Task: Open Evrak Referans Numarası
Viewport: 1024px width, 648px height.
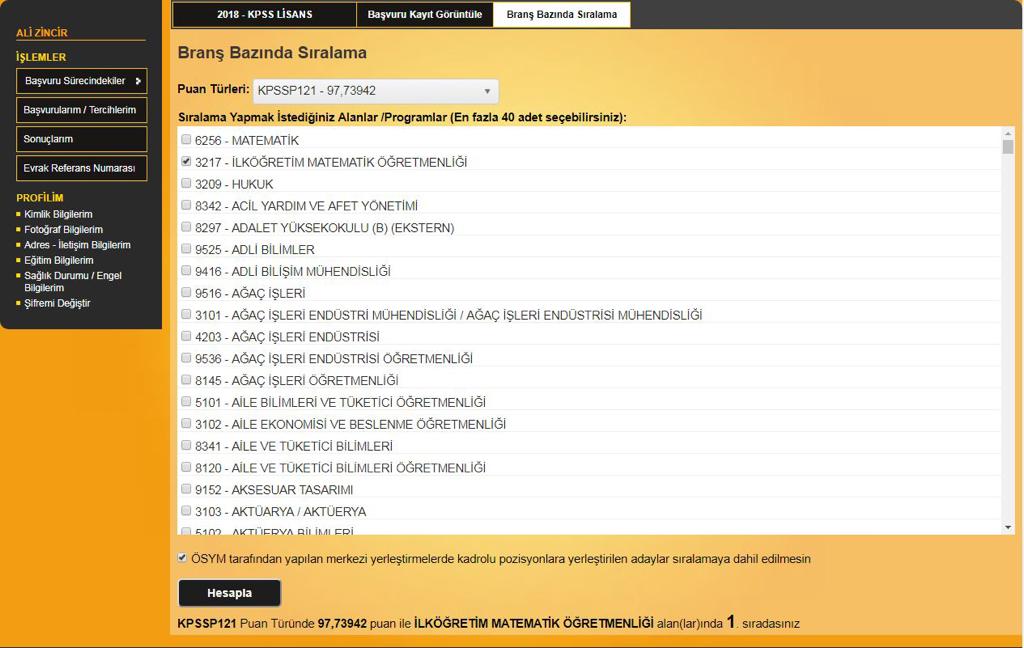Action: coord(81,168)
